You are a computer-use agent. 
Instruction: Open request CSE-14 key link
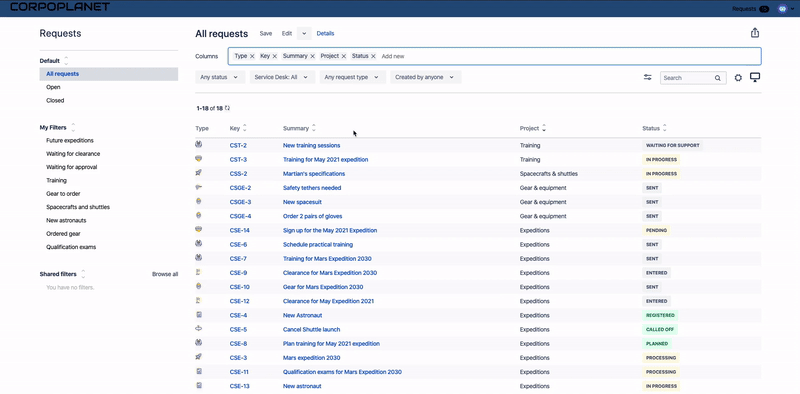tap(239, 230)
